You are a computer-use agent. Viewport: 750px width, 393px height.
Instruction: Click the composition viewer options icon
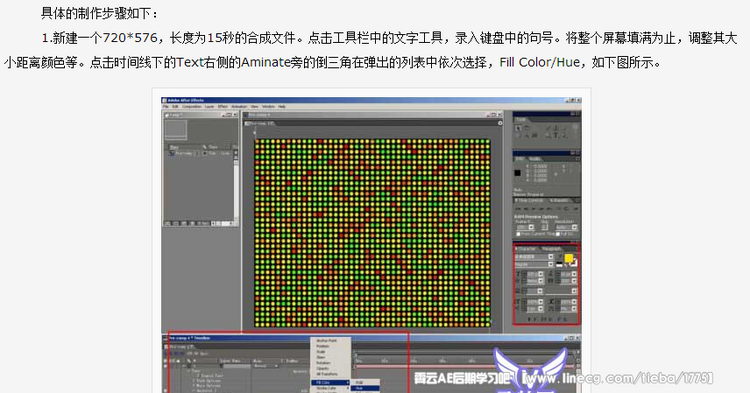(x=500, y=123)
